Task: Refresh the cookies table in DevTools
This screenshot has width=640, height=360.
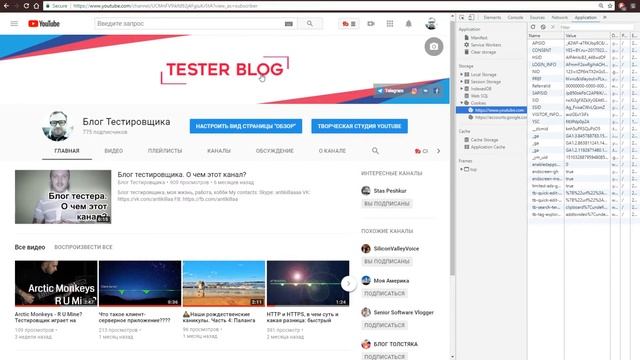Action: (x=533, y=27)
